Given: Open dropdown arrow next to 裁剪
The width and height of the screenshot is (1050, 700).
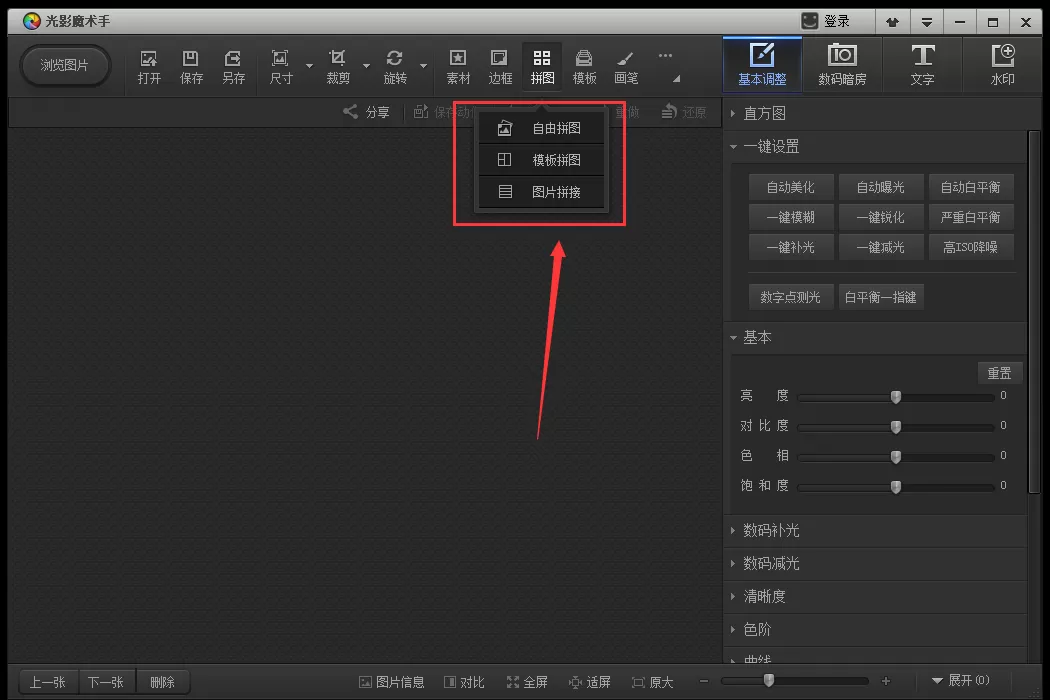Looking at the screenshot, I should (366, 66).
